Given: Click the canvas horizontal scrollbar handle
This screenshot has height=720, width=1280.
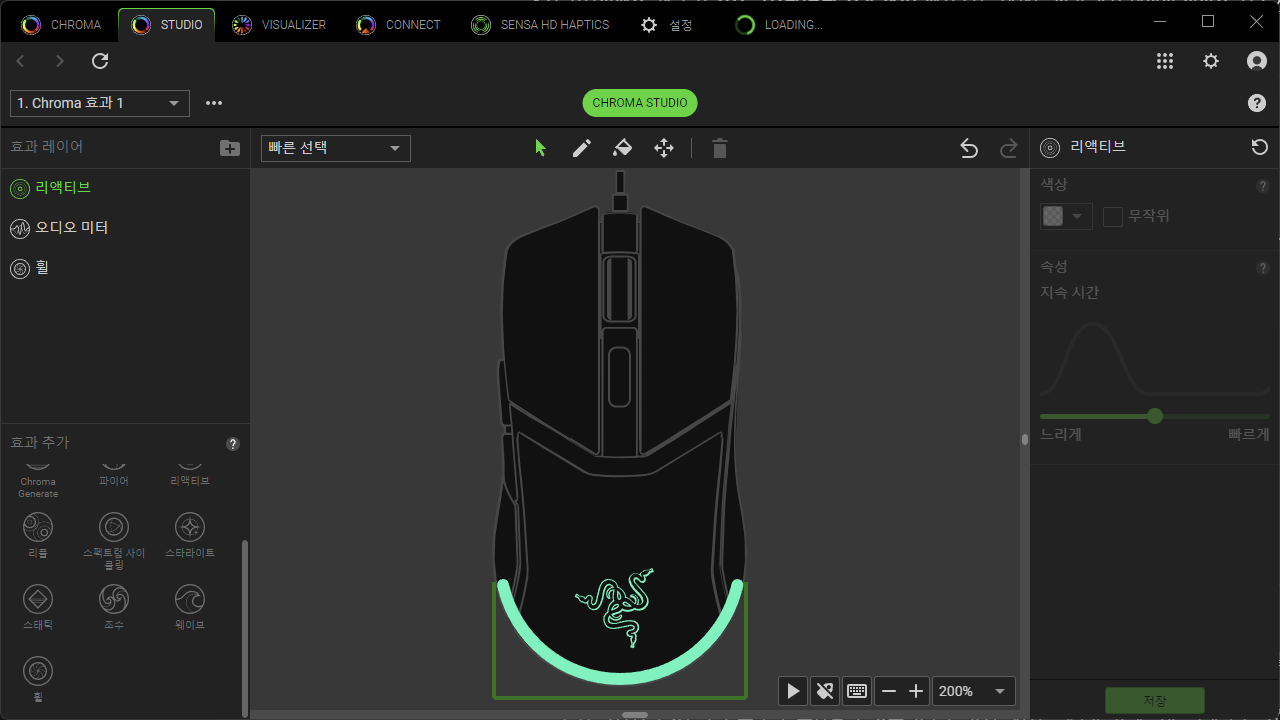Looking at the screenshot, I should (x=635, y=715).
